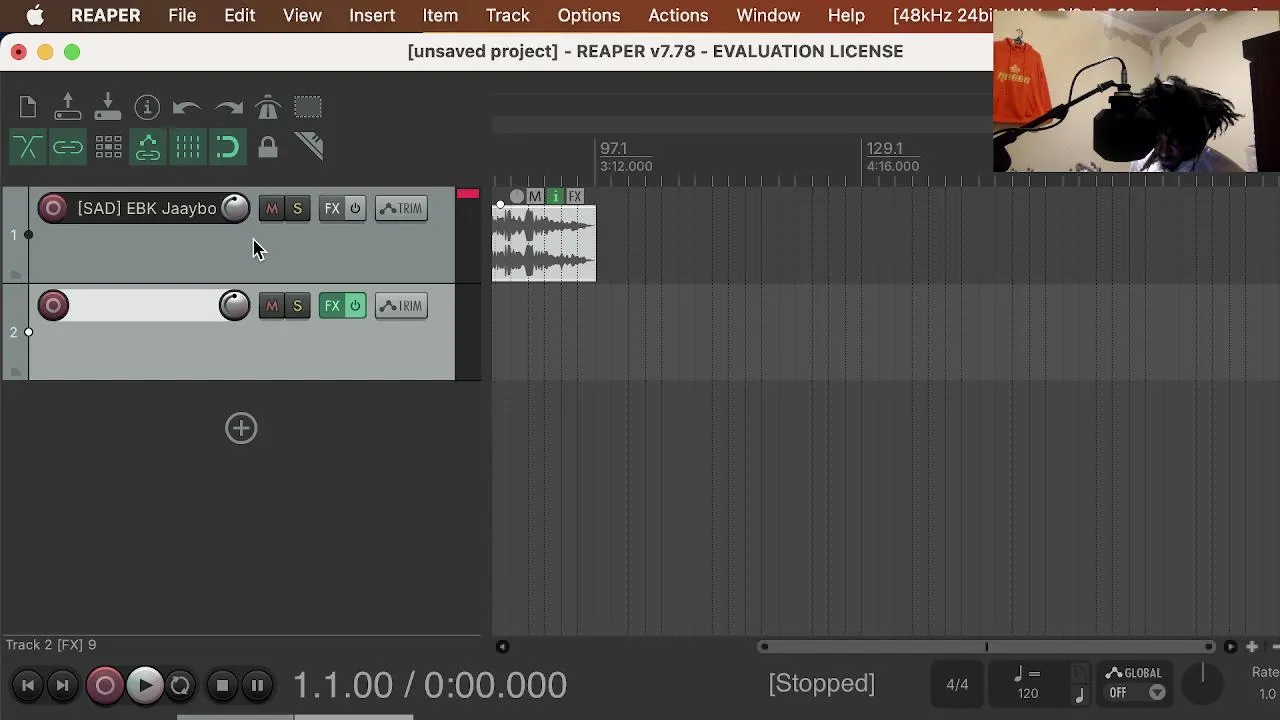Toggle auto-crossfade icon
This screenshot has width=1280, height=720.
pyautogui.click(x=28, y=148)
